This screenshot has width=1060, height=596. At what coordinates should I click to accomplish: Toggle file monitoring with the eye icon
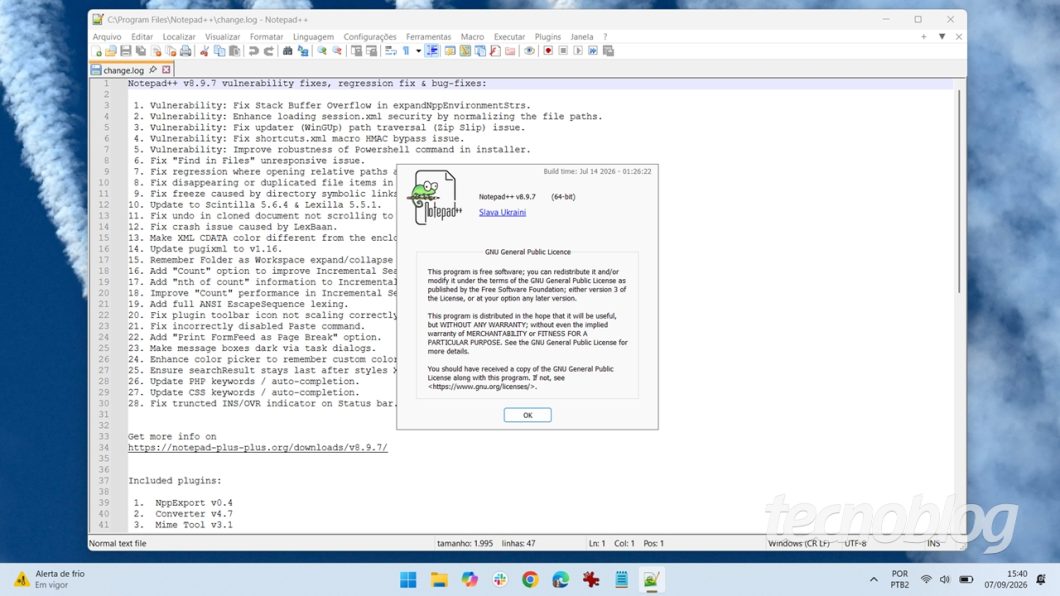click(529, 51)
